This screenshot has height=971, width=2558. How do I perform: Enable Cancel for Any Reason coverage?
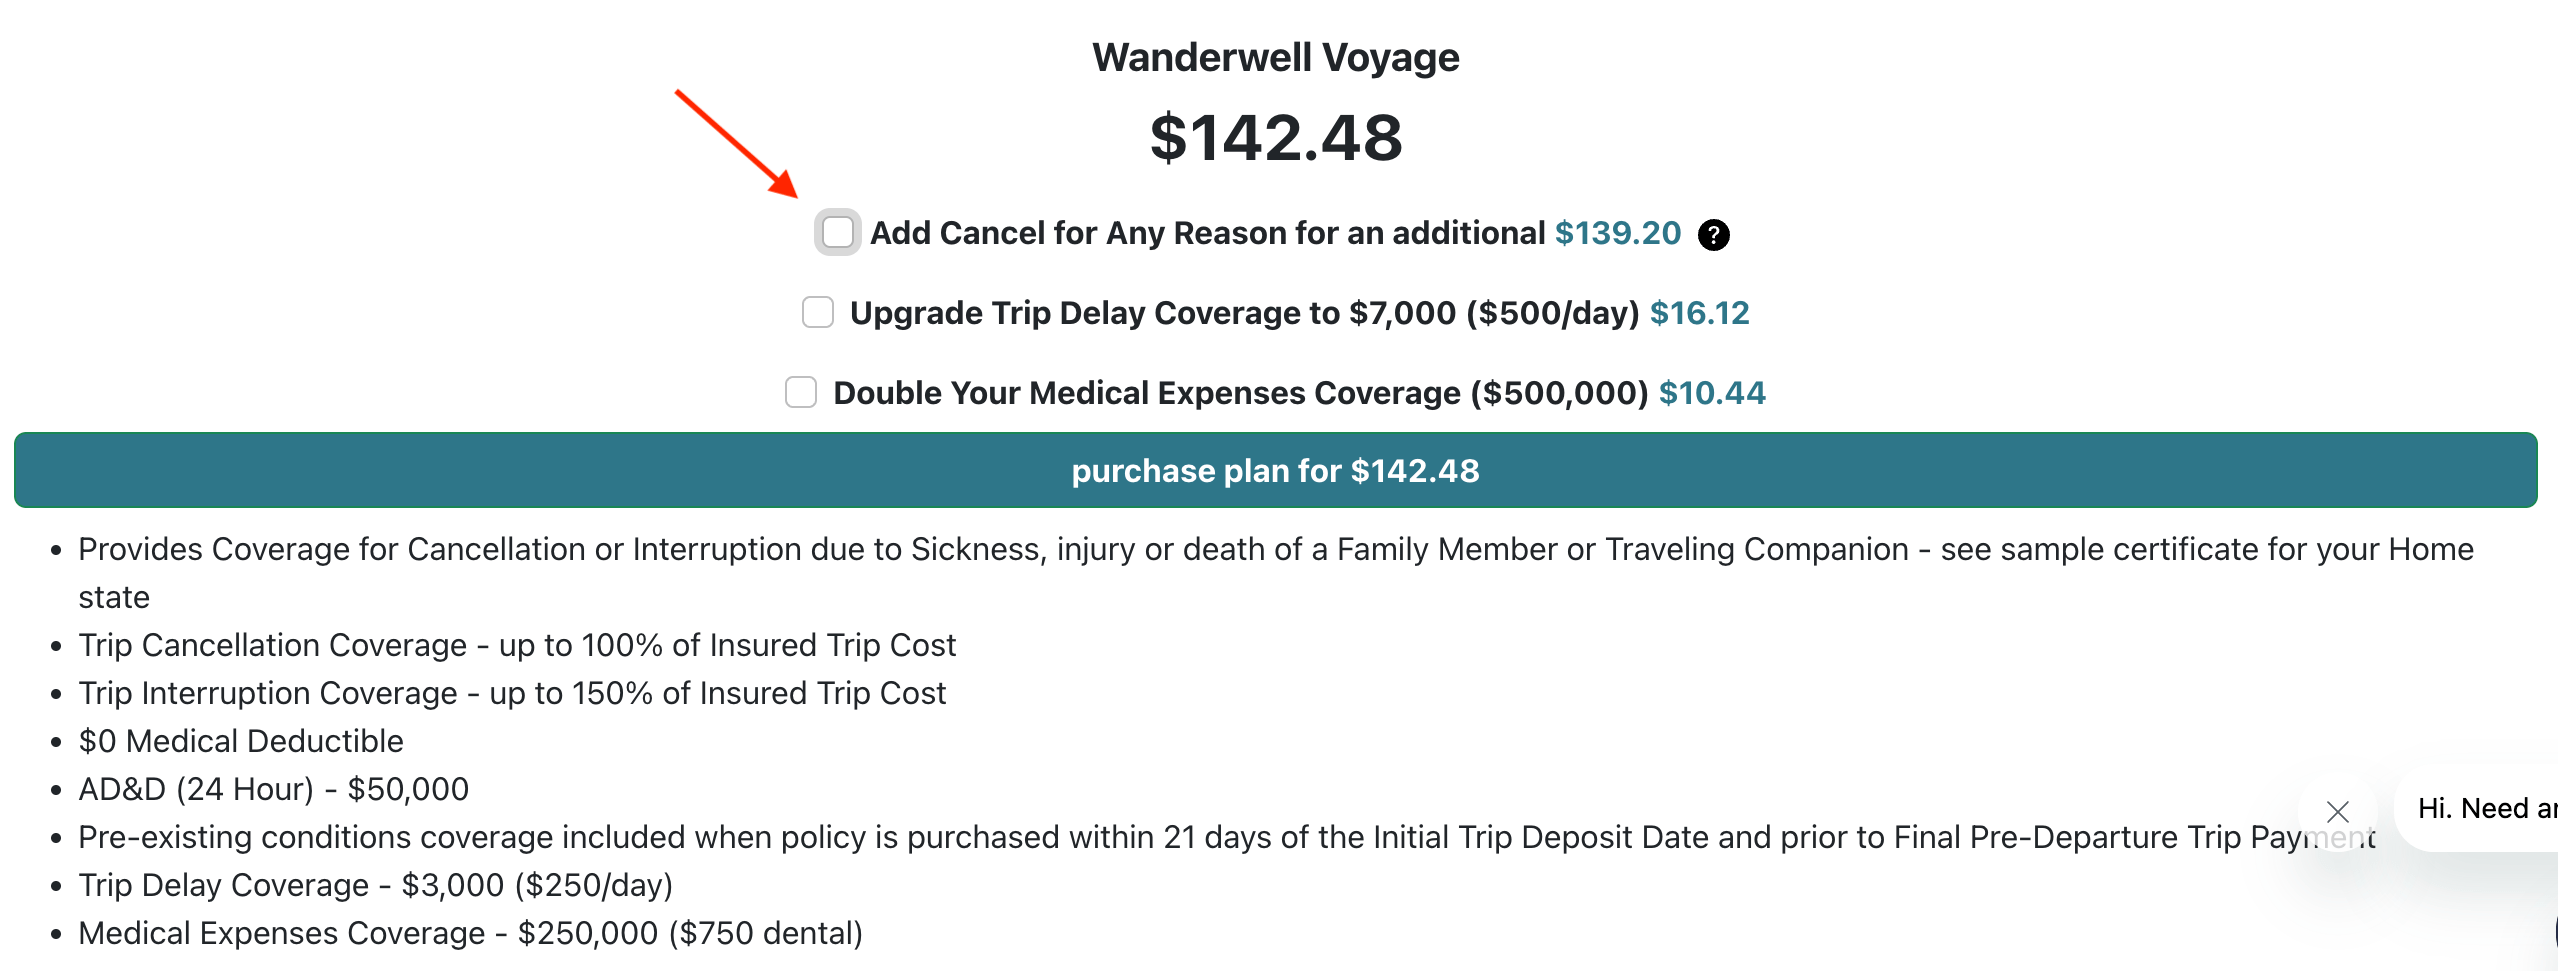(x=838, y=232)
